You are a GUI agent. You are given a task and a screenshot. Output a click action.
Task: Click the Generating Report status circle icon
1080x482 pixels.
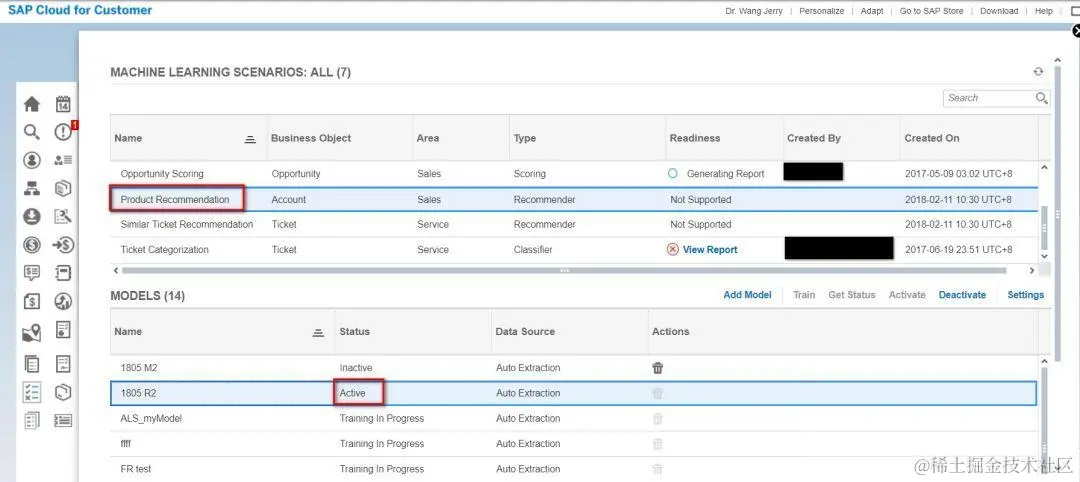tap(673, 174)
